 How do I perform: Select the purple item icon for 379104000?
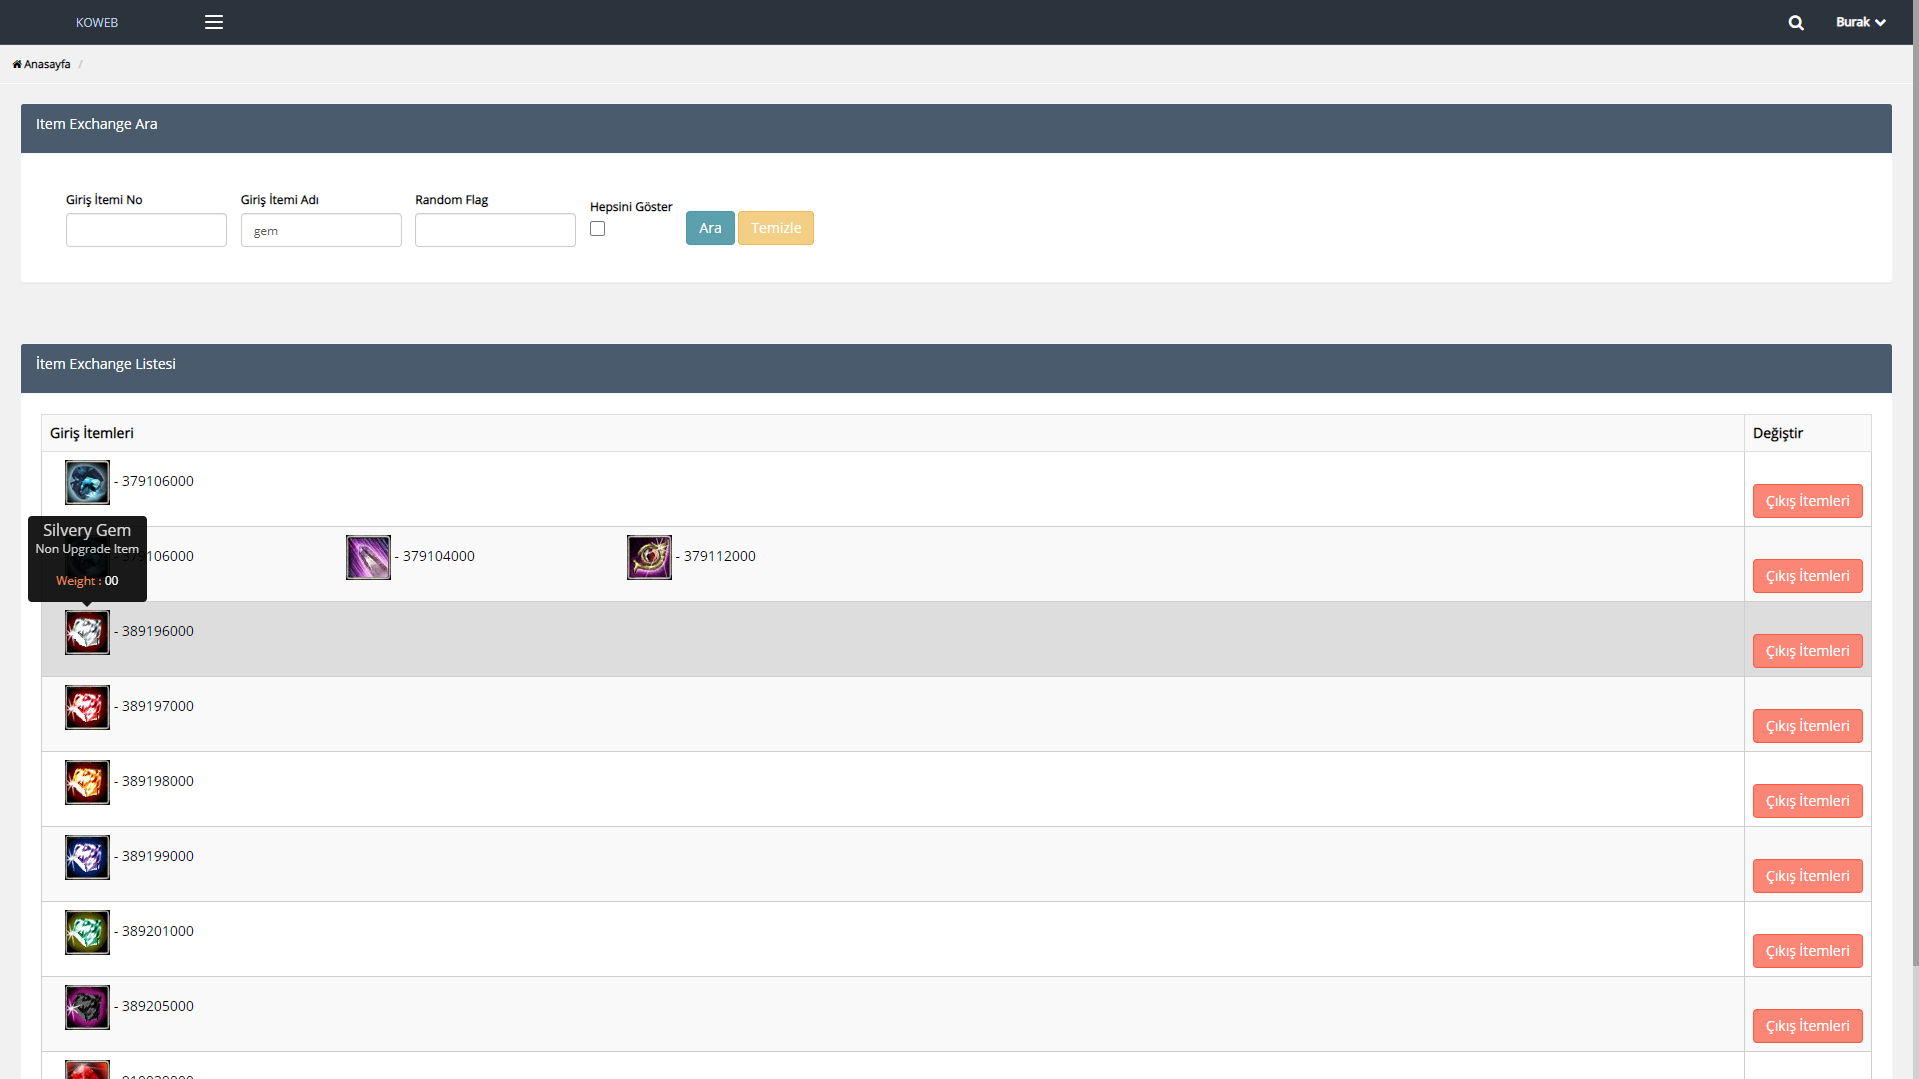368,557
